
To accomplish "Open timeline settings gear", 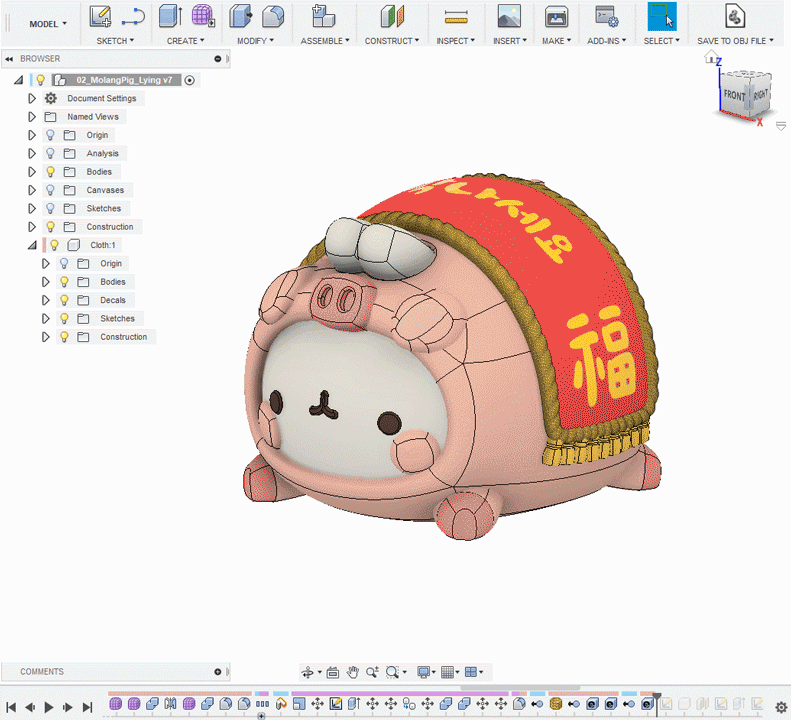I will click(x=781, y=707).
